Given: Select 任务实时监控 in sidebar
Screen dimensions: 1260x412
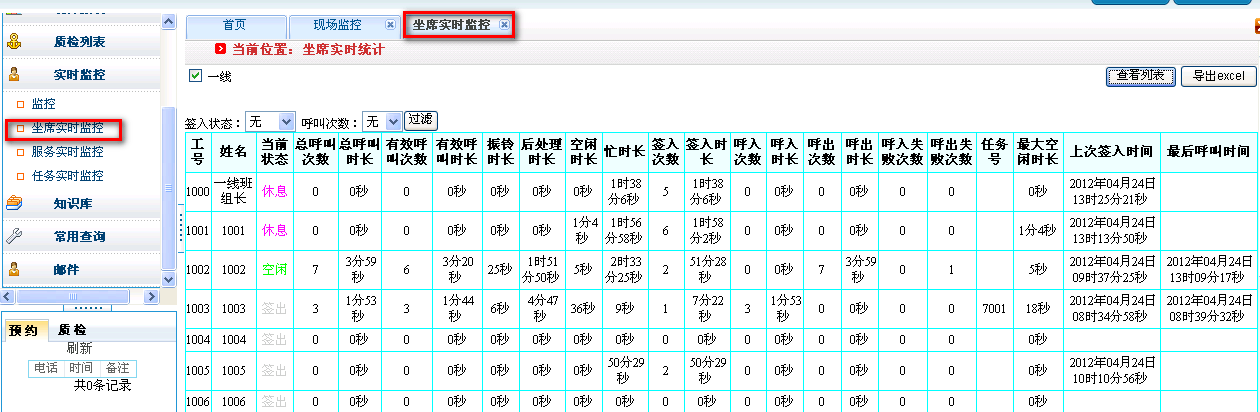Looking at the screenshot, I should coord(67,176).
